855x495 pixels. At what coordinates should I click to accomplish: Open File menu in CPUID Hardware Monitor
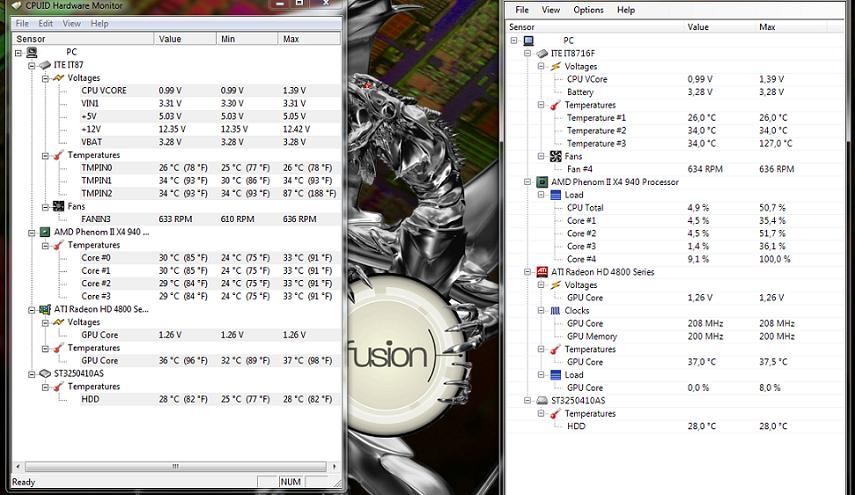coord(22,23)
